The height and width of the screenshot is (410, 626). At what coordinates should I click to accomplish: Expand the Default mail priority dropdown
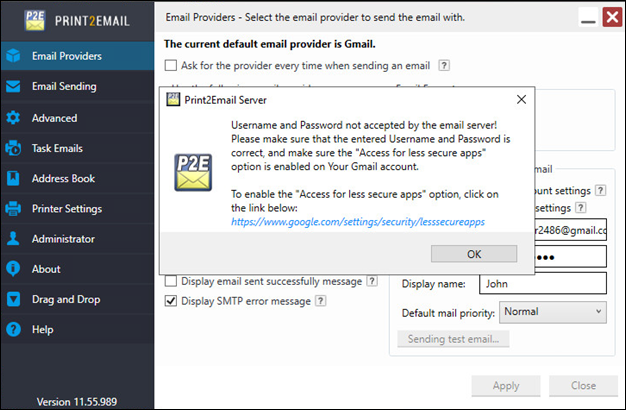coord(553,312)
